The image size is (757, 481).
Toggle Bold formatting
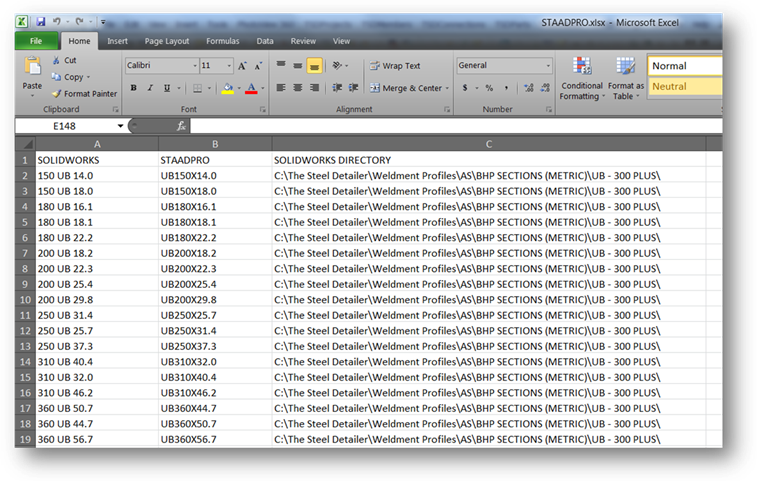[134, 88]
